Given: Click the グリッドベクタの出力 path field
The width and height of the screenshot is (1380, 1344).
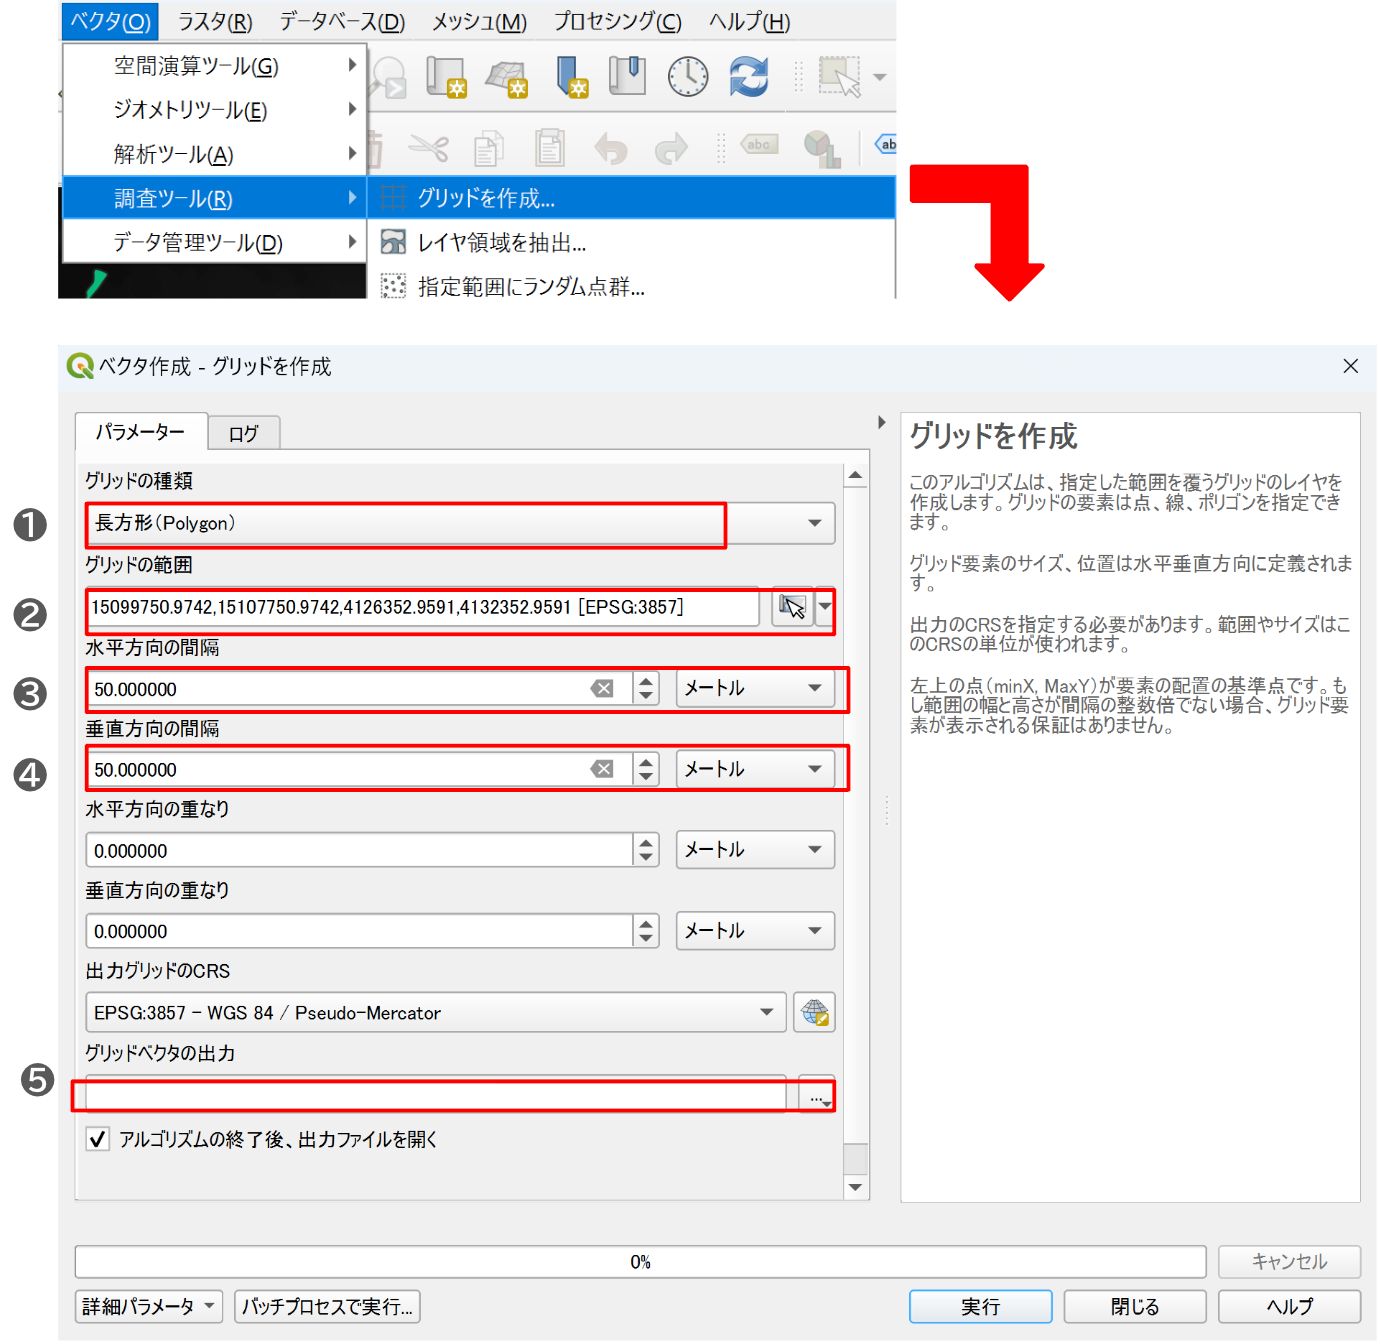Looking at the screenshot, I should click(x=436, y=1096).
